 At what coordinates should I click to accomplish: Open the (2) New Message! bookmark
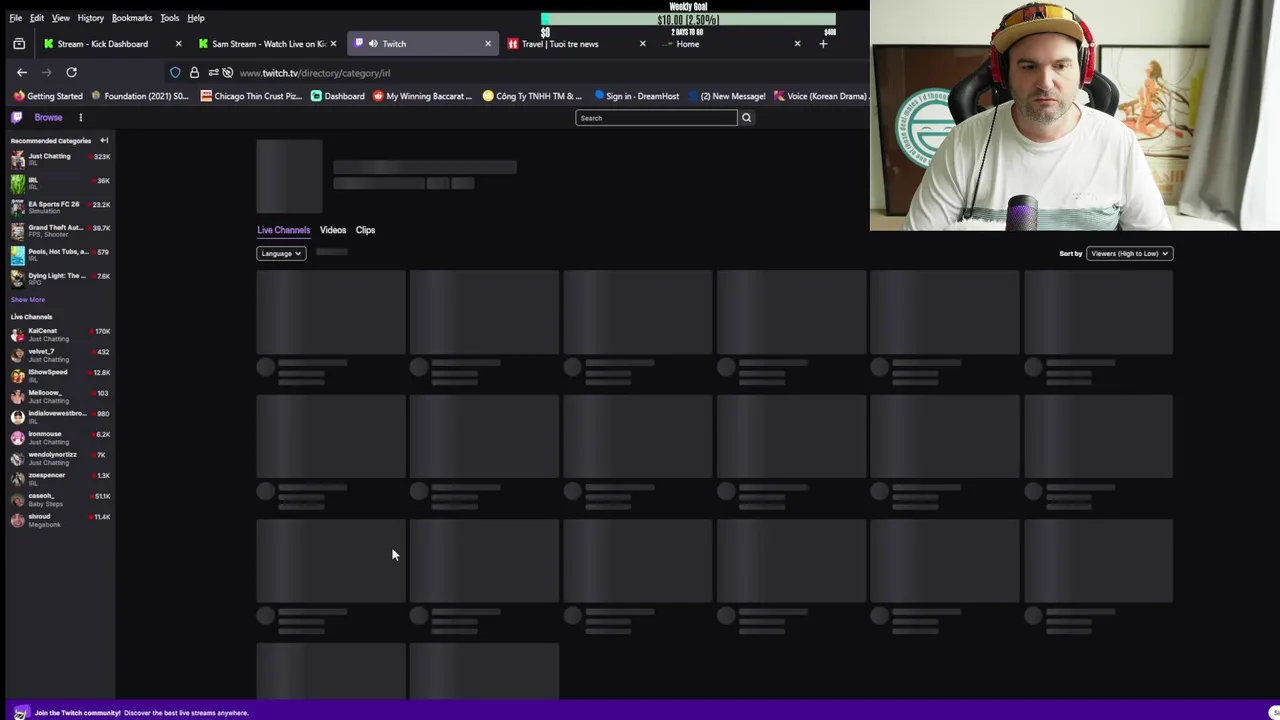726,96
